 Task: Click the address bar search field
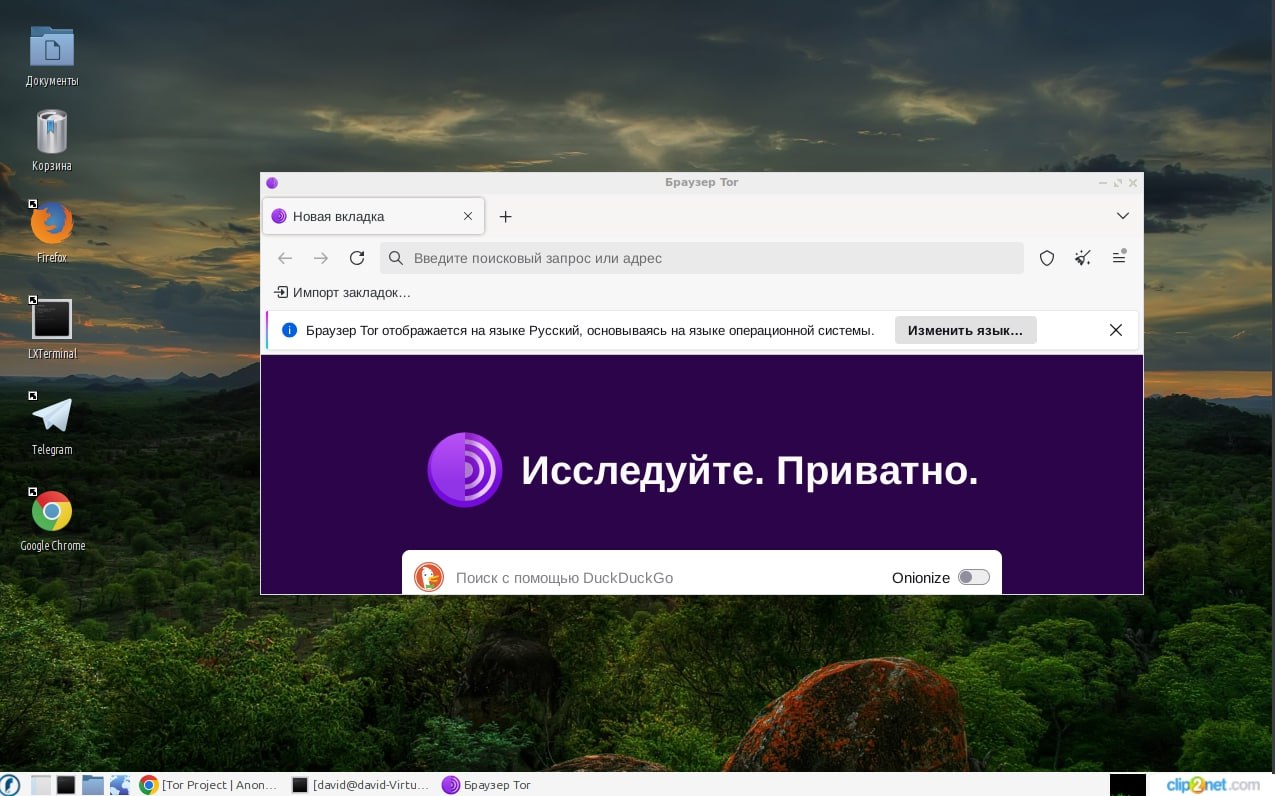pyautogui.click(x=702, y=258)
